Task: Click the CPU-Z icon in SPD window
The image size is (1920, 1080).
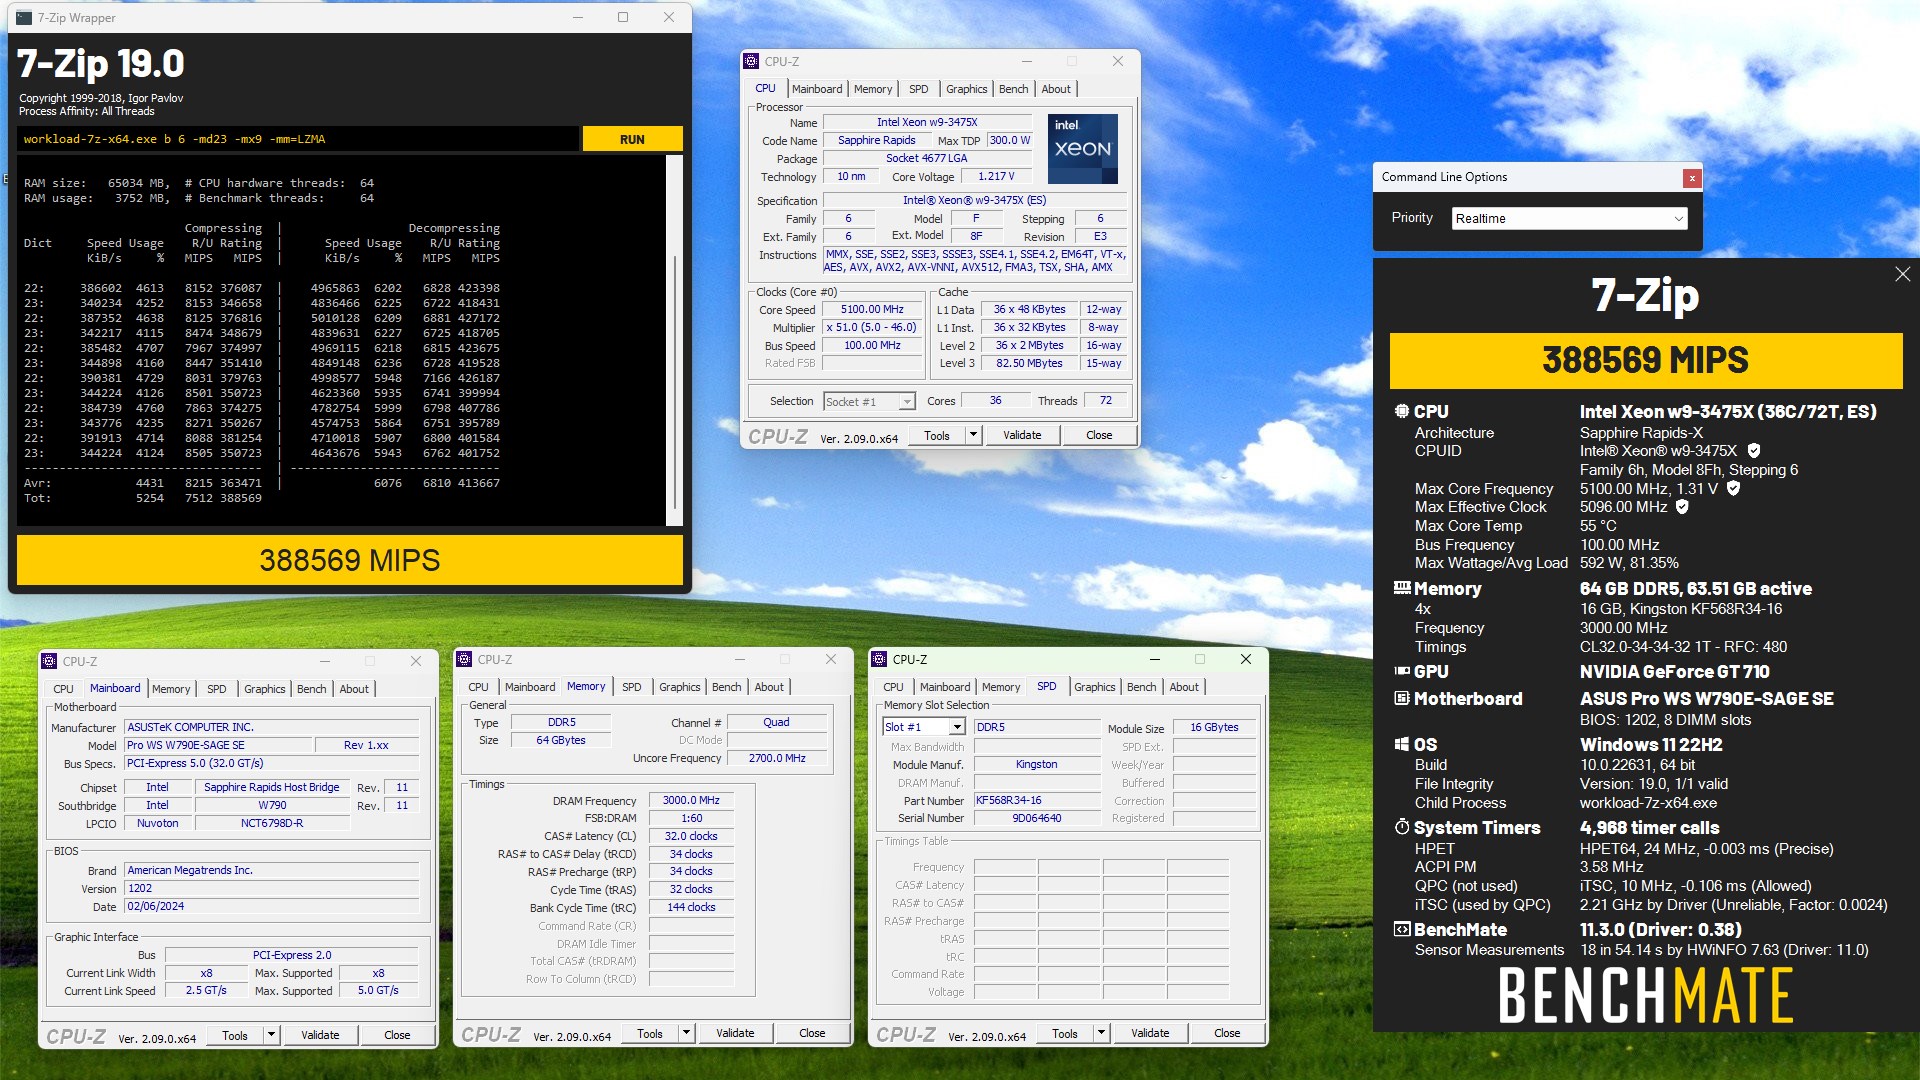Action: point(879,659)
